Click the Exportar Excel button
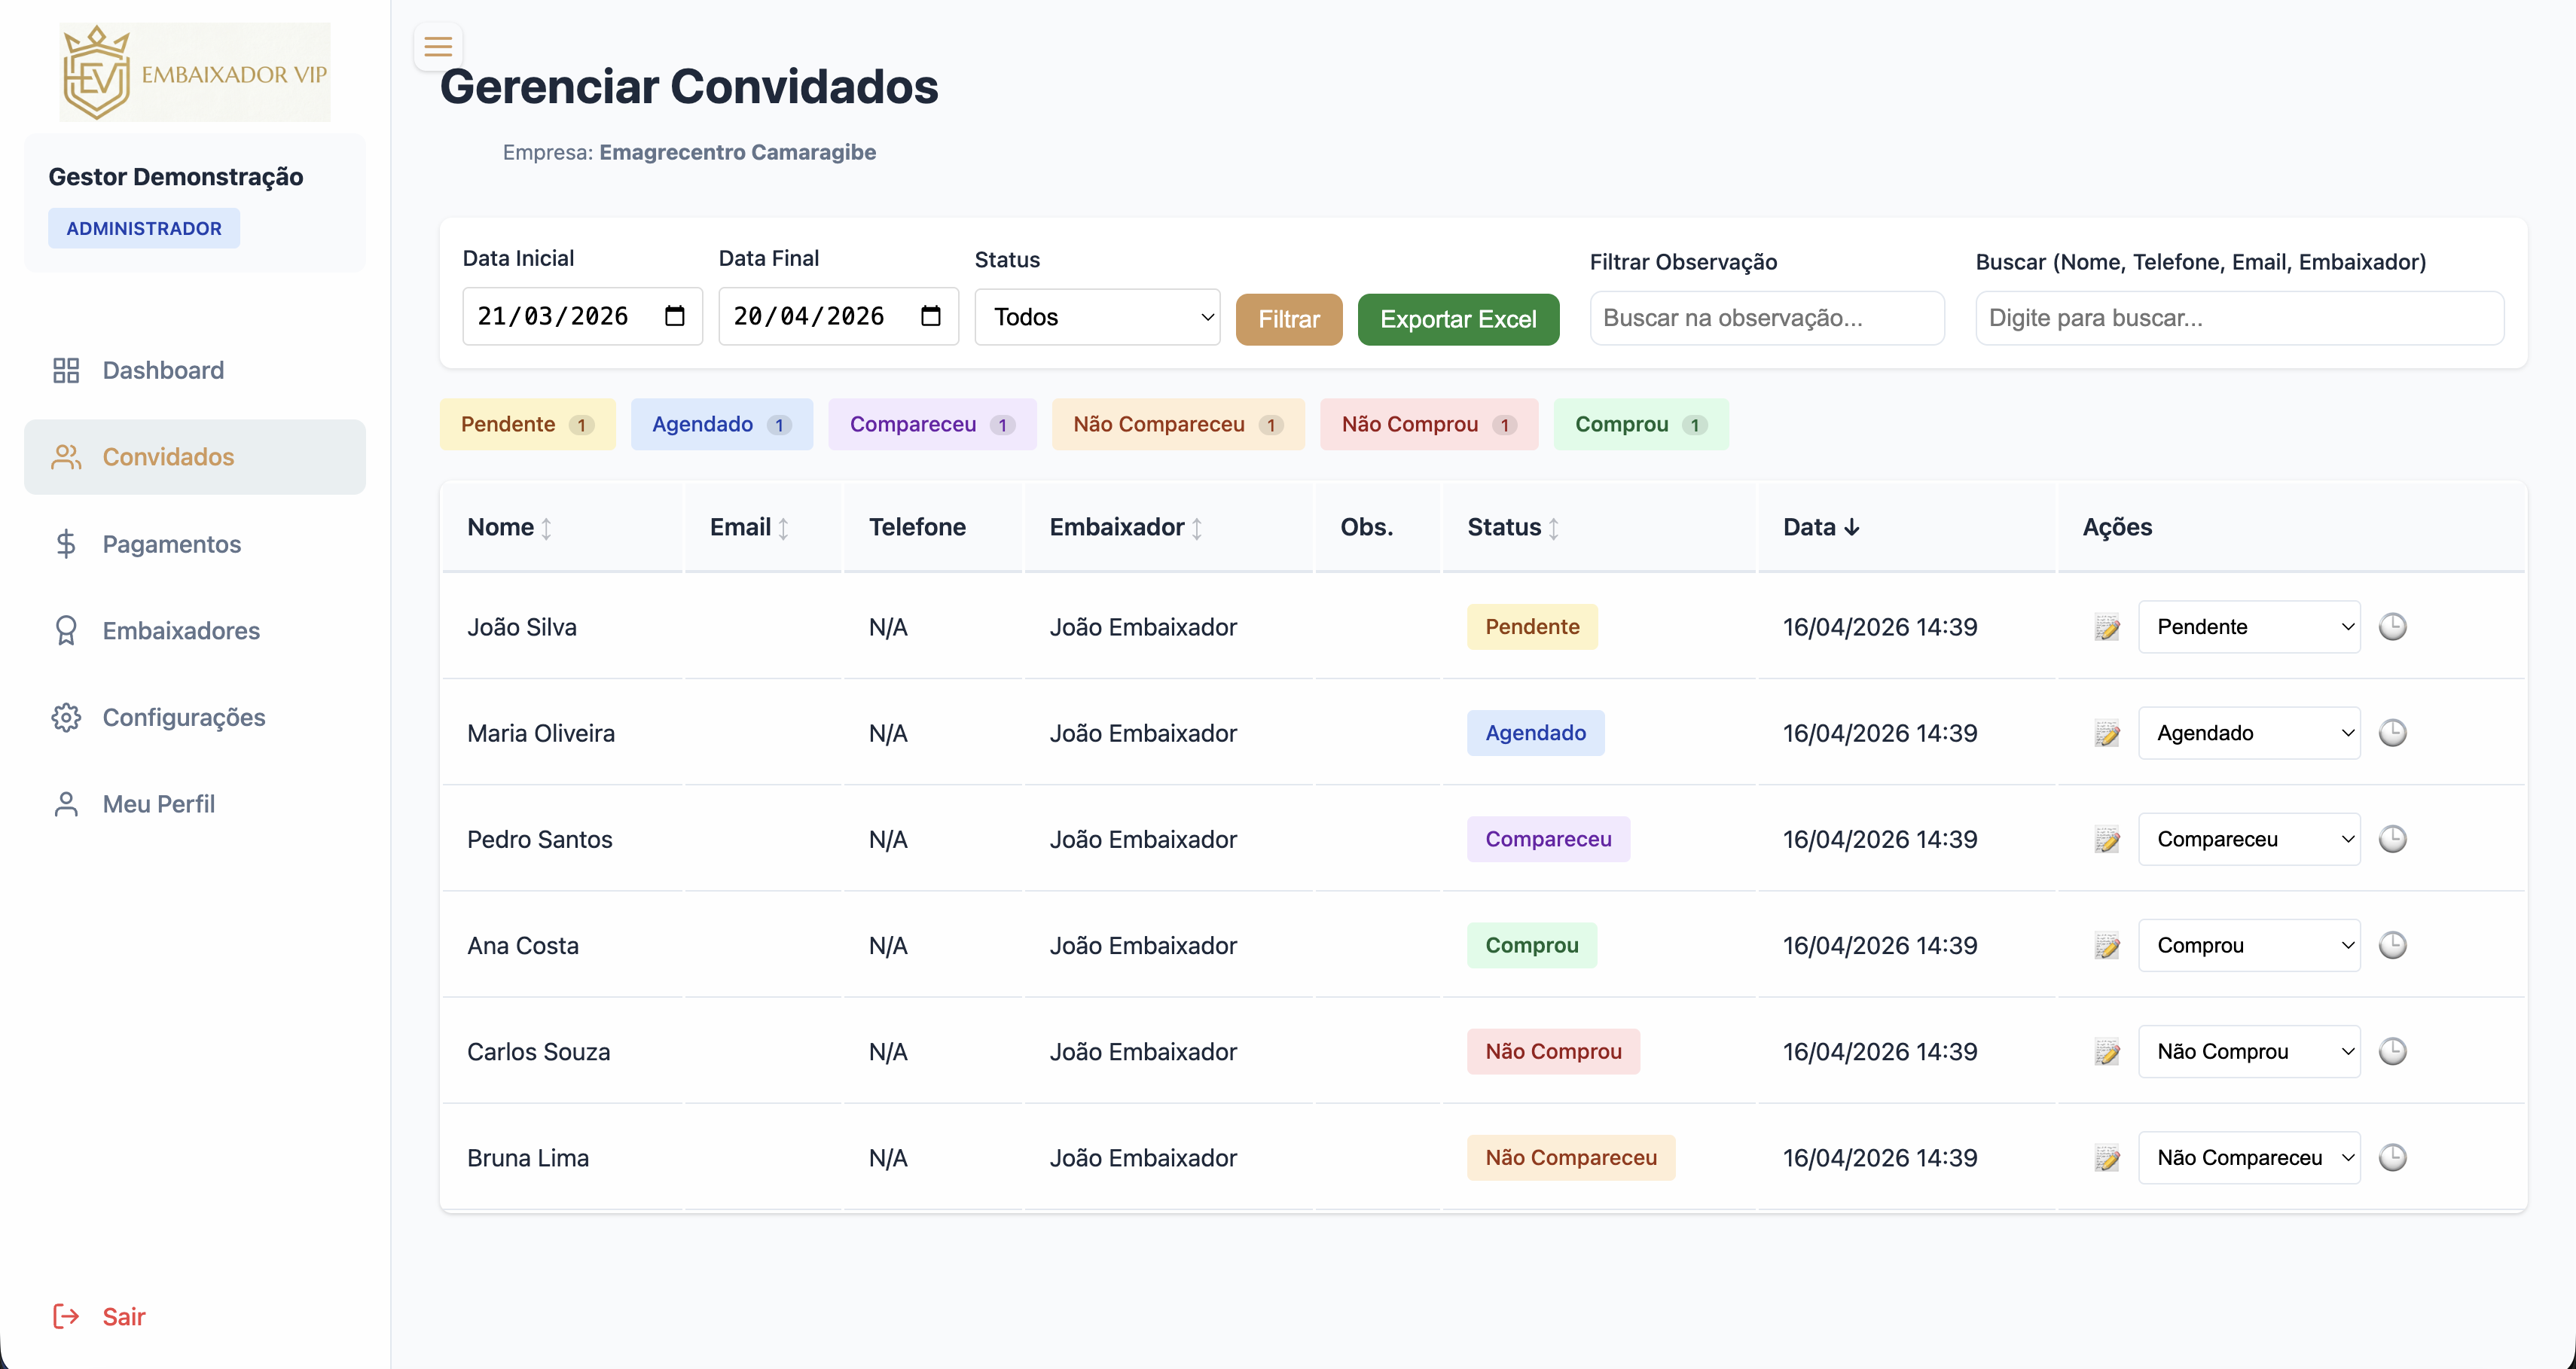 pyautogui.click(x=1457, y=319)
